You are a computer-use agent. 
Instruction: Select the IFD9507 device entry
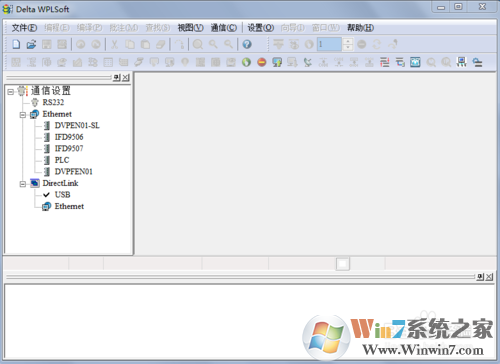pyautogui.click(x=69, y=148)
